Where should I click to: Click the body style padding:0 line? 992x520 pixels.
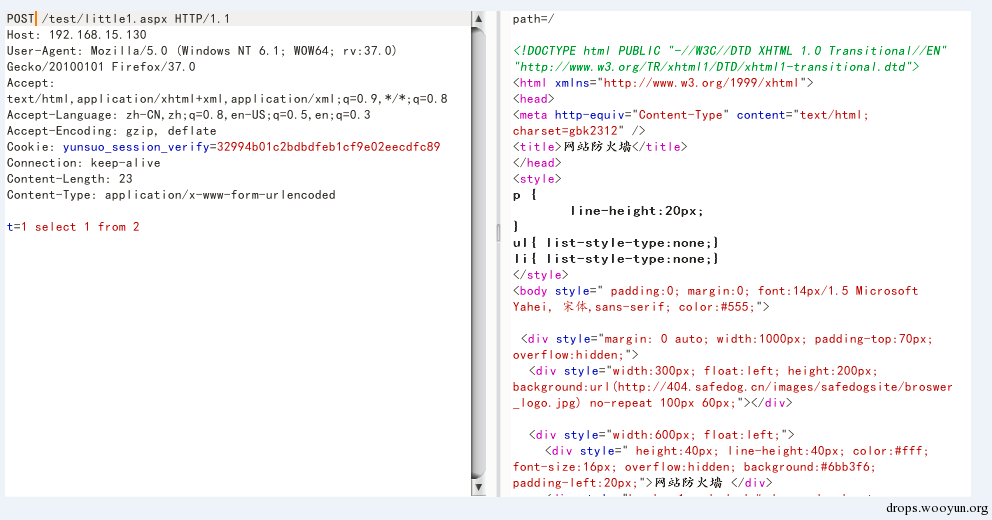point(716,291)
